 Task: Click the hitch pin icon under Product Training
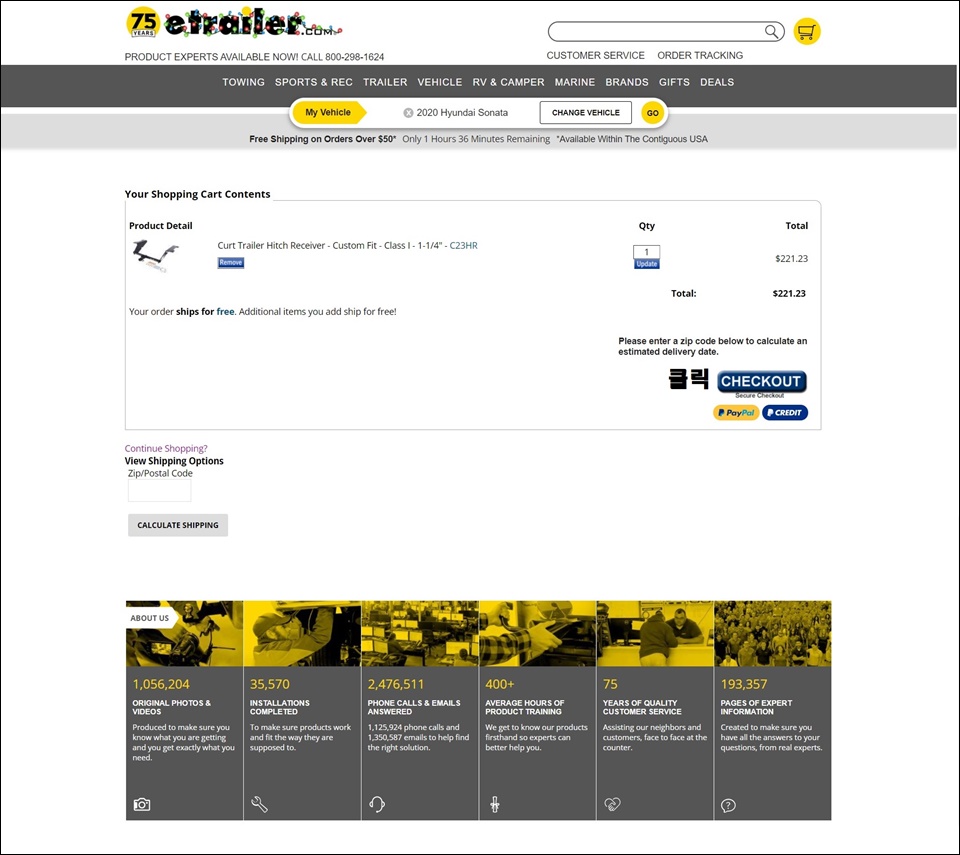[x=495, y=804]
